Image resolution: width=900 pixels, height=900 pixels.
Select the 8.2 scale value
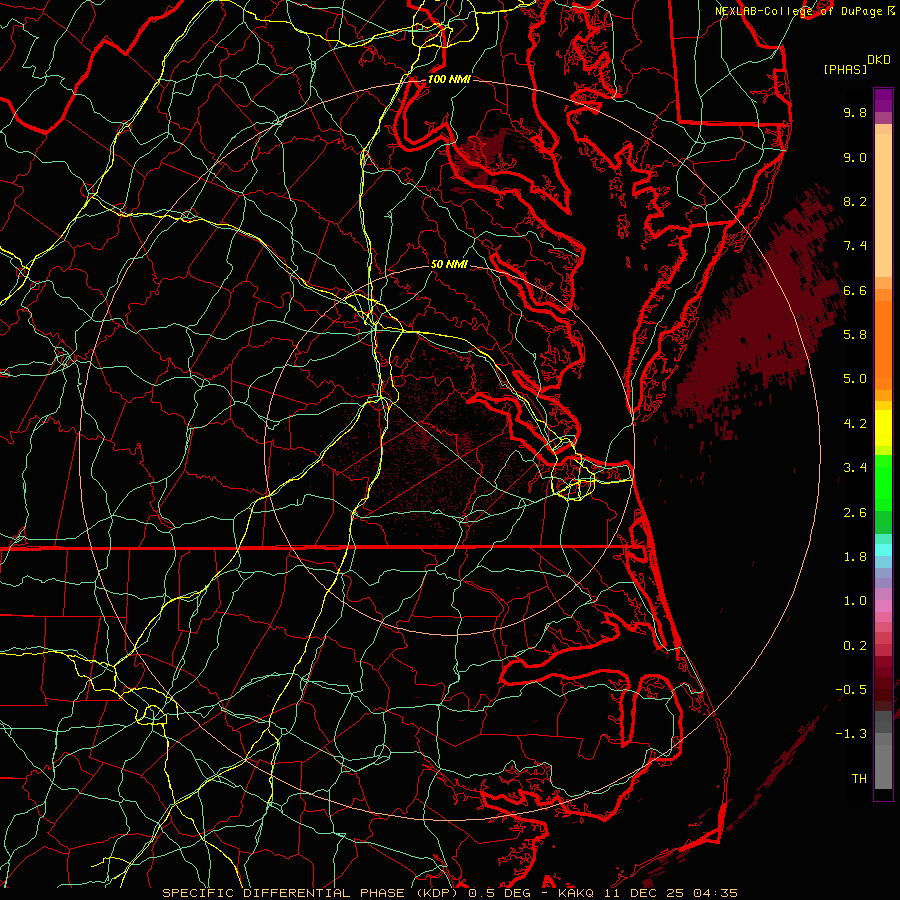click(855, 201)
